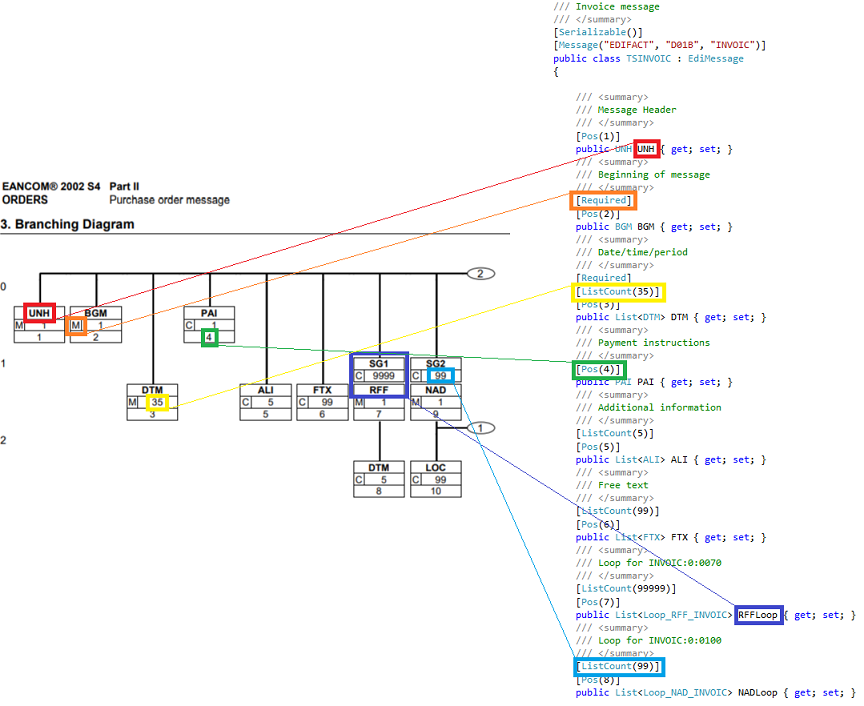
Task: Select the Message("EDIFACT", "D01B", "INVOIC") attribute line
Action: coord(660,45)
